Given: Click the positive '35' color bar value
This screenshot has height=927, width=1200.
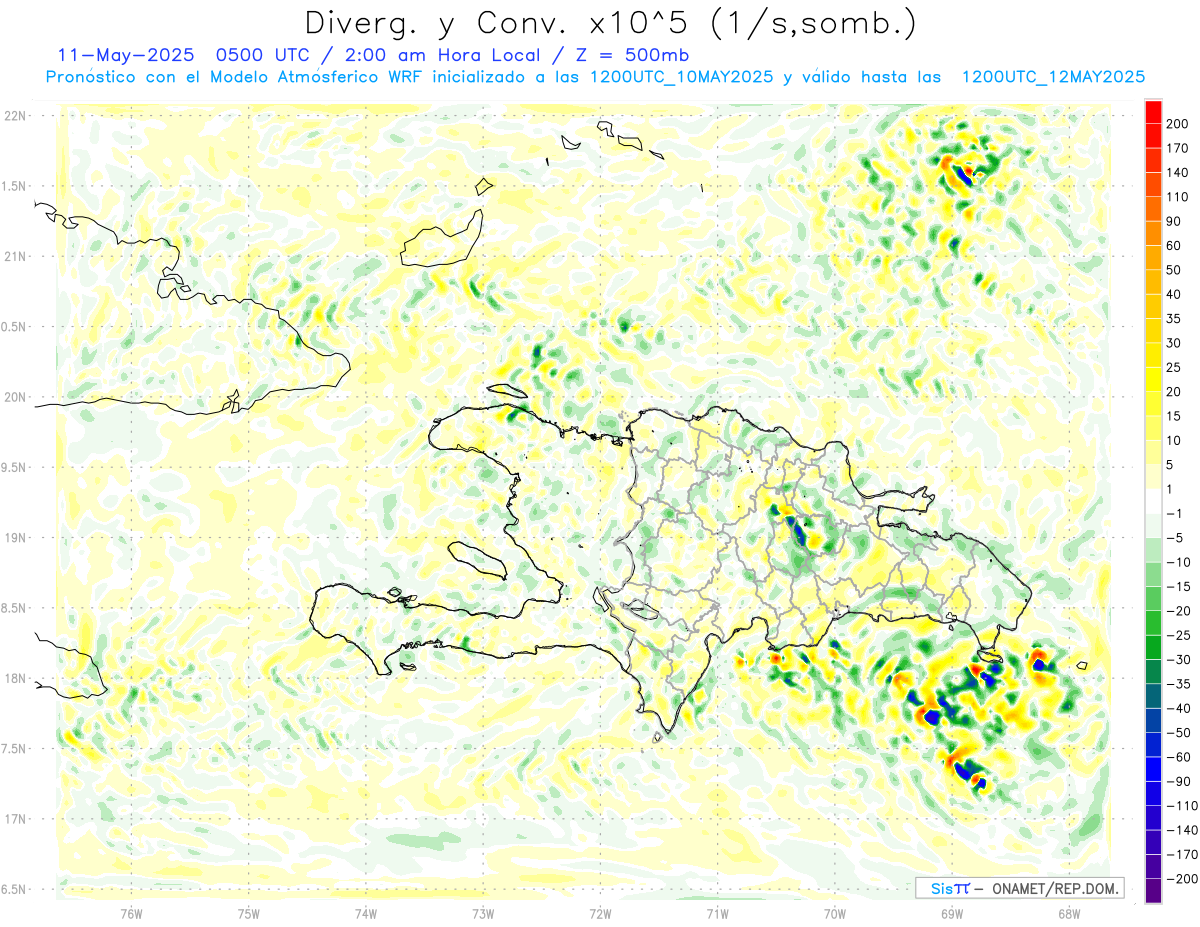Looking at the screenshot, I should click(1174, 319).
